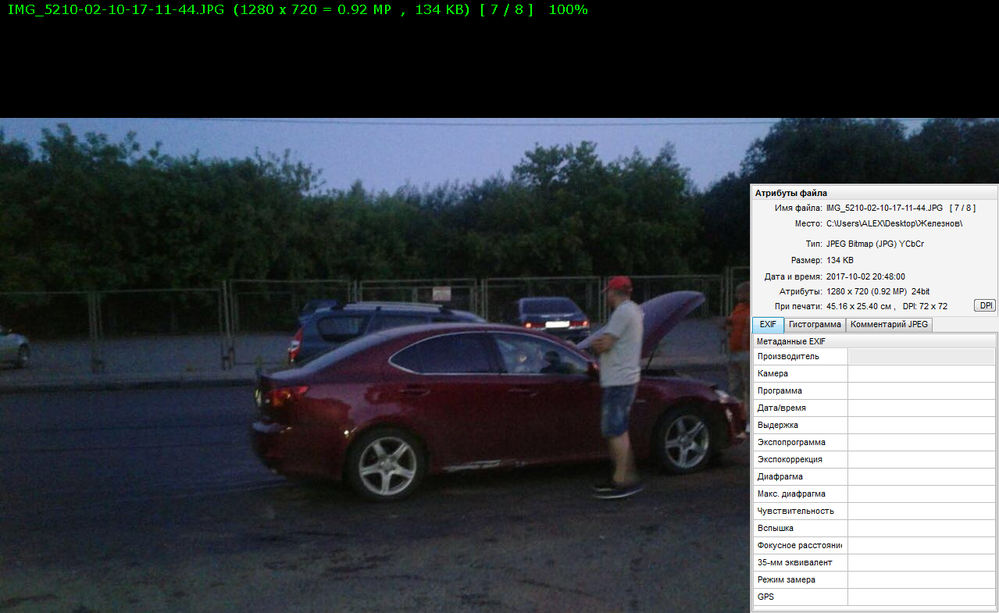Viewport: 999px width, 613px height.
Task: Open the Гистограмма tab
Action: [814, 325]
